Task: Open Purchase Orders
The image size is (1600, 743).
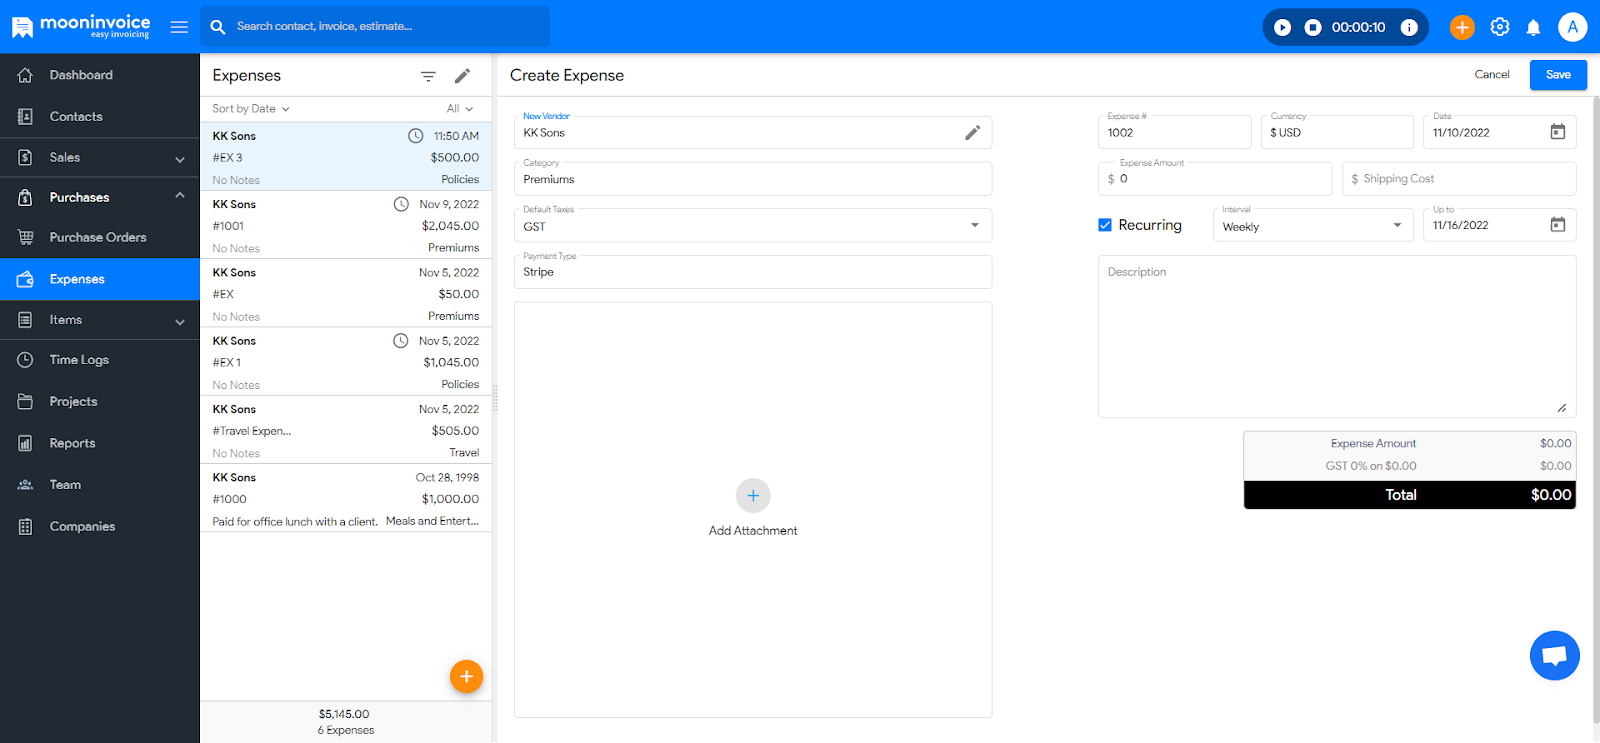Action: coord(100,237)
